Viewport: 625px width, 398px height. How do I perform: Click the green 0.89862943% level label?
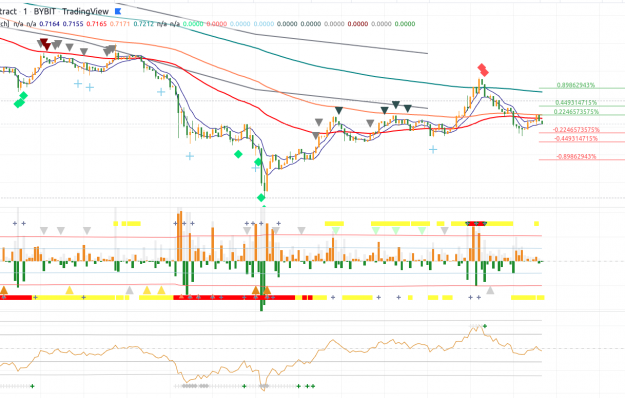coord(576,85)
